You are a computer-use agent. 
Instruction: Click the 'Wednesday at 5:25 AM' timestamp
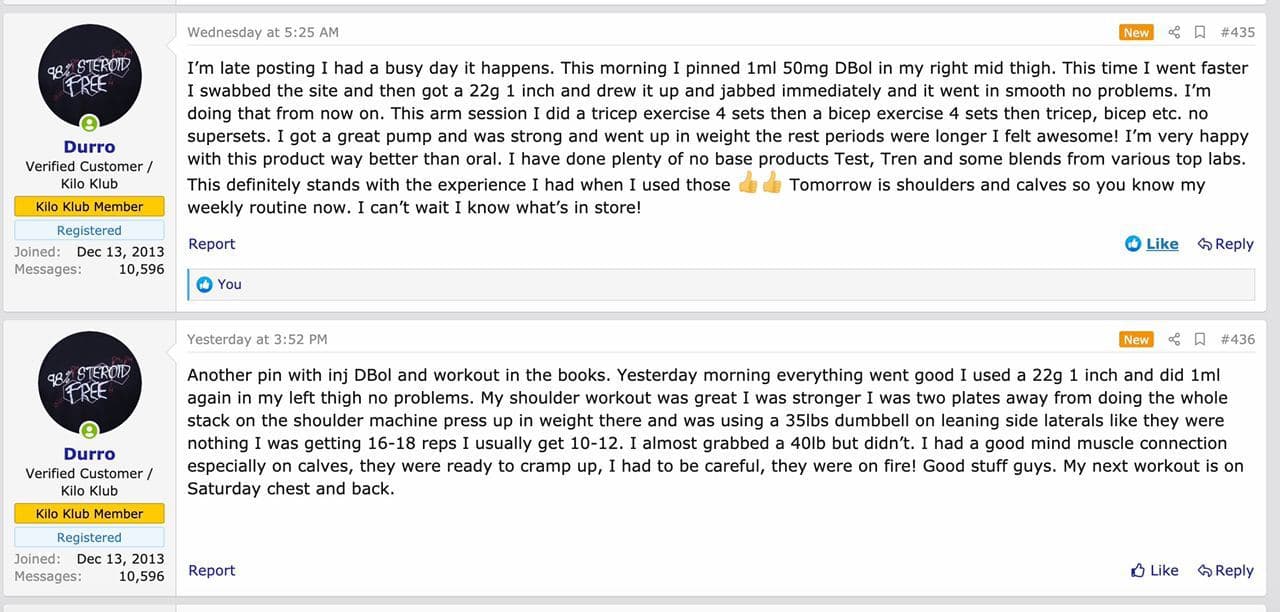point(263,32)
